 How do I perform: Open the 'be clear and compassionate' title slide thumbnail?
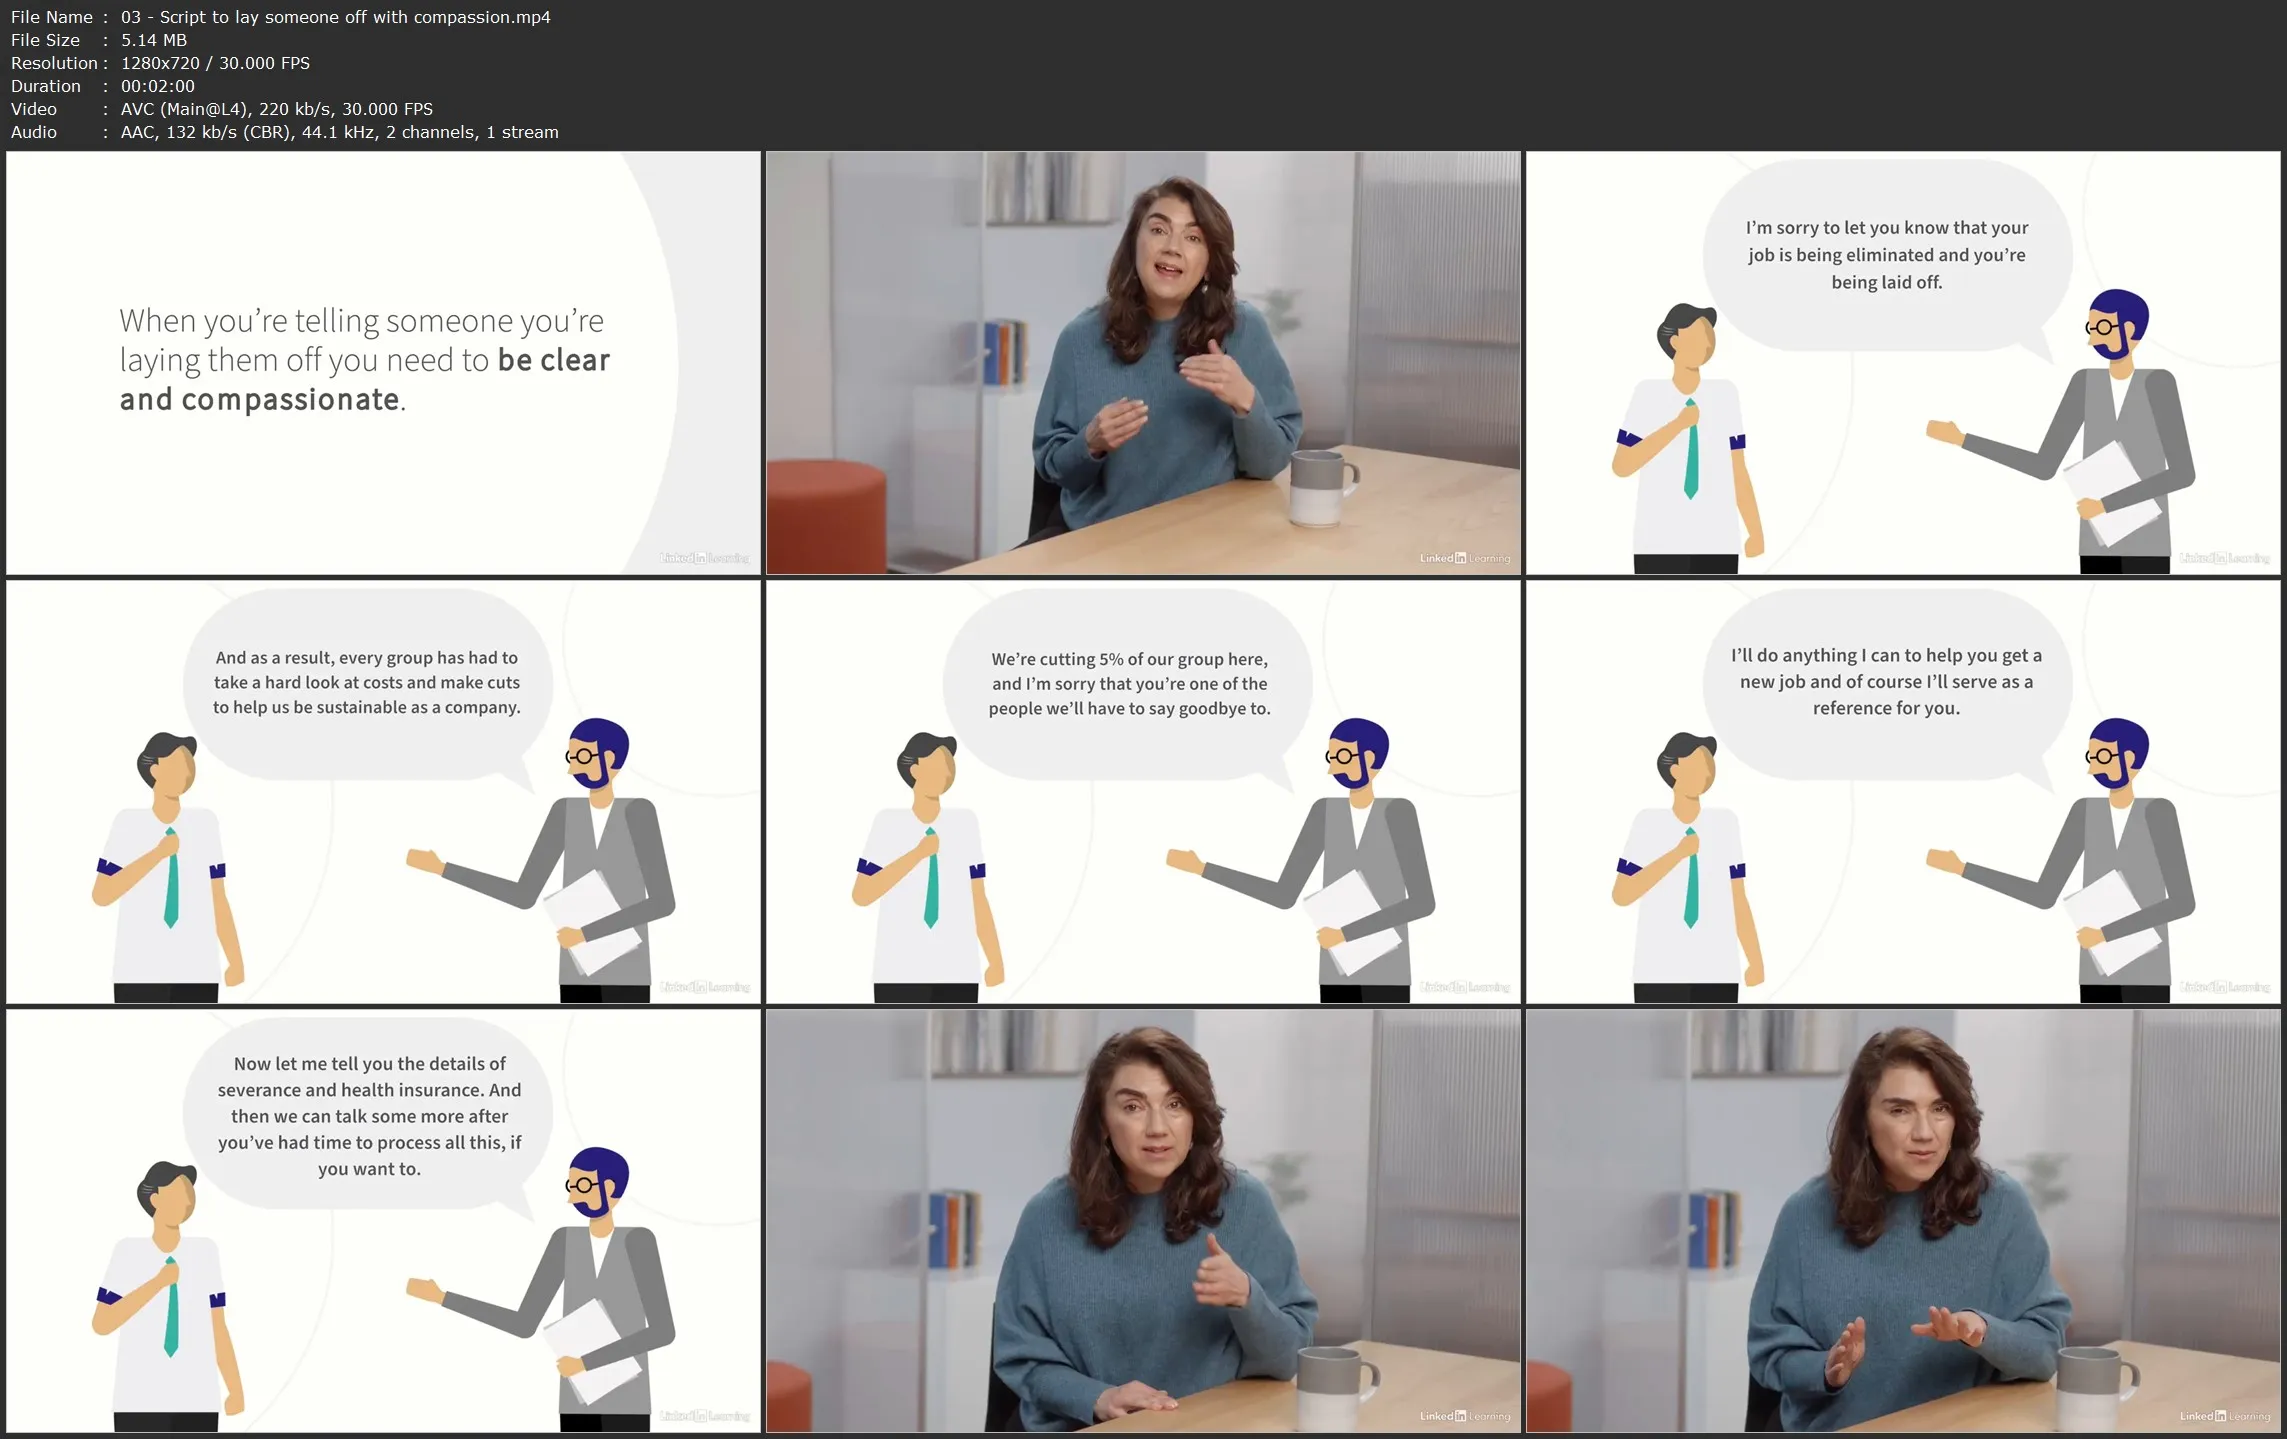383,363
